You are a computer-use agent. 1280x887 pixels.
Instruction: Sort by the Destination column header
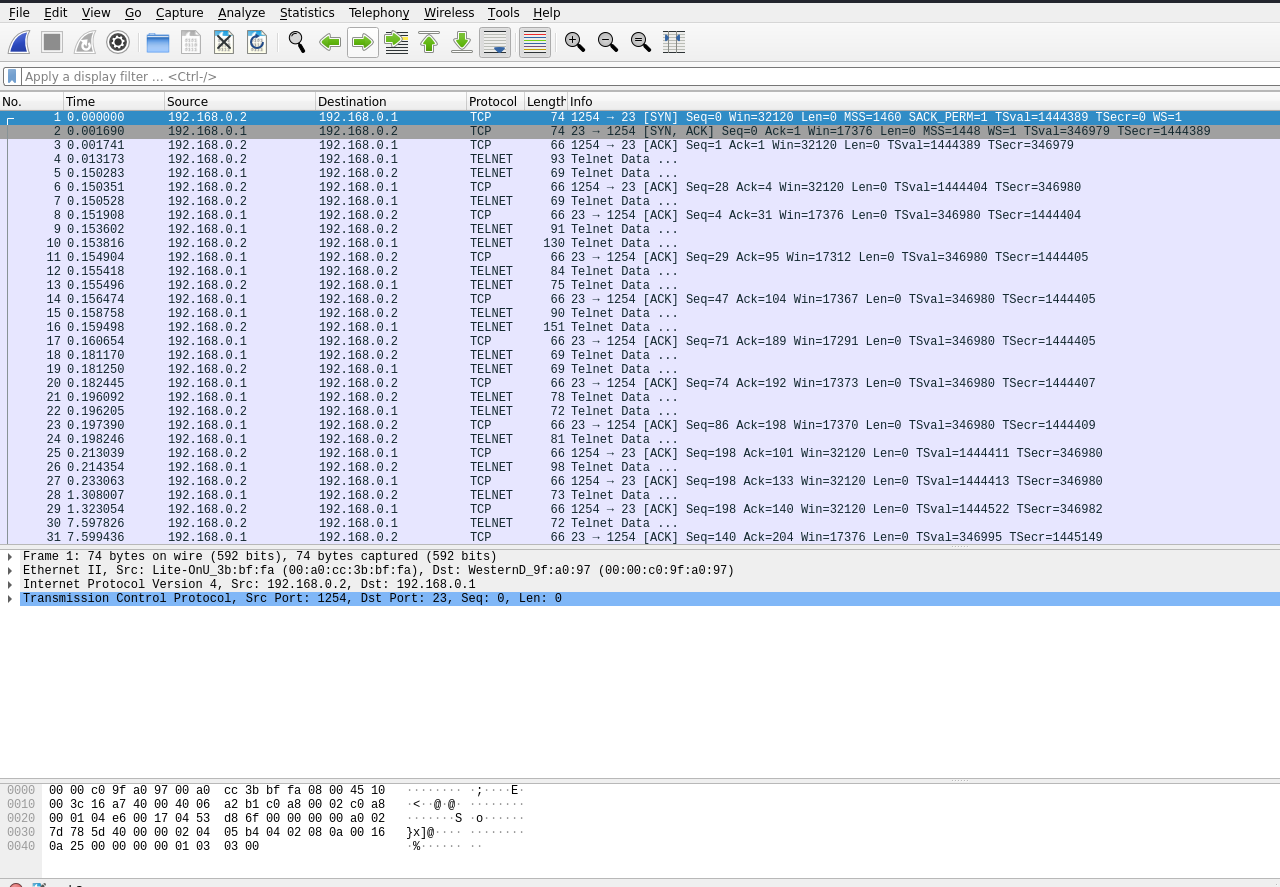(x=391, y=101)
